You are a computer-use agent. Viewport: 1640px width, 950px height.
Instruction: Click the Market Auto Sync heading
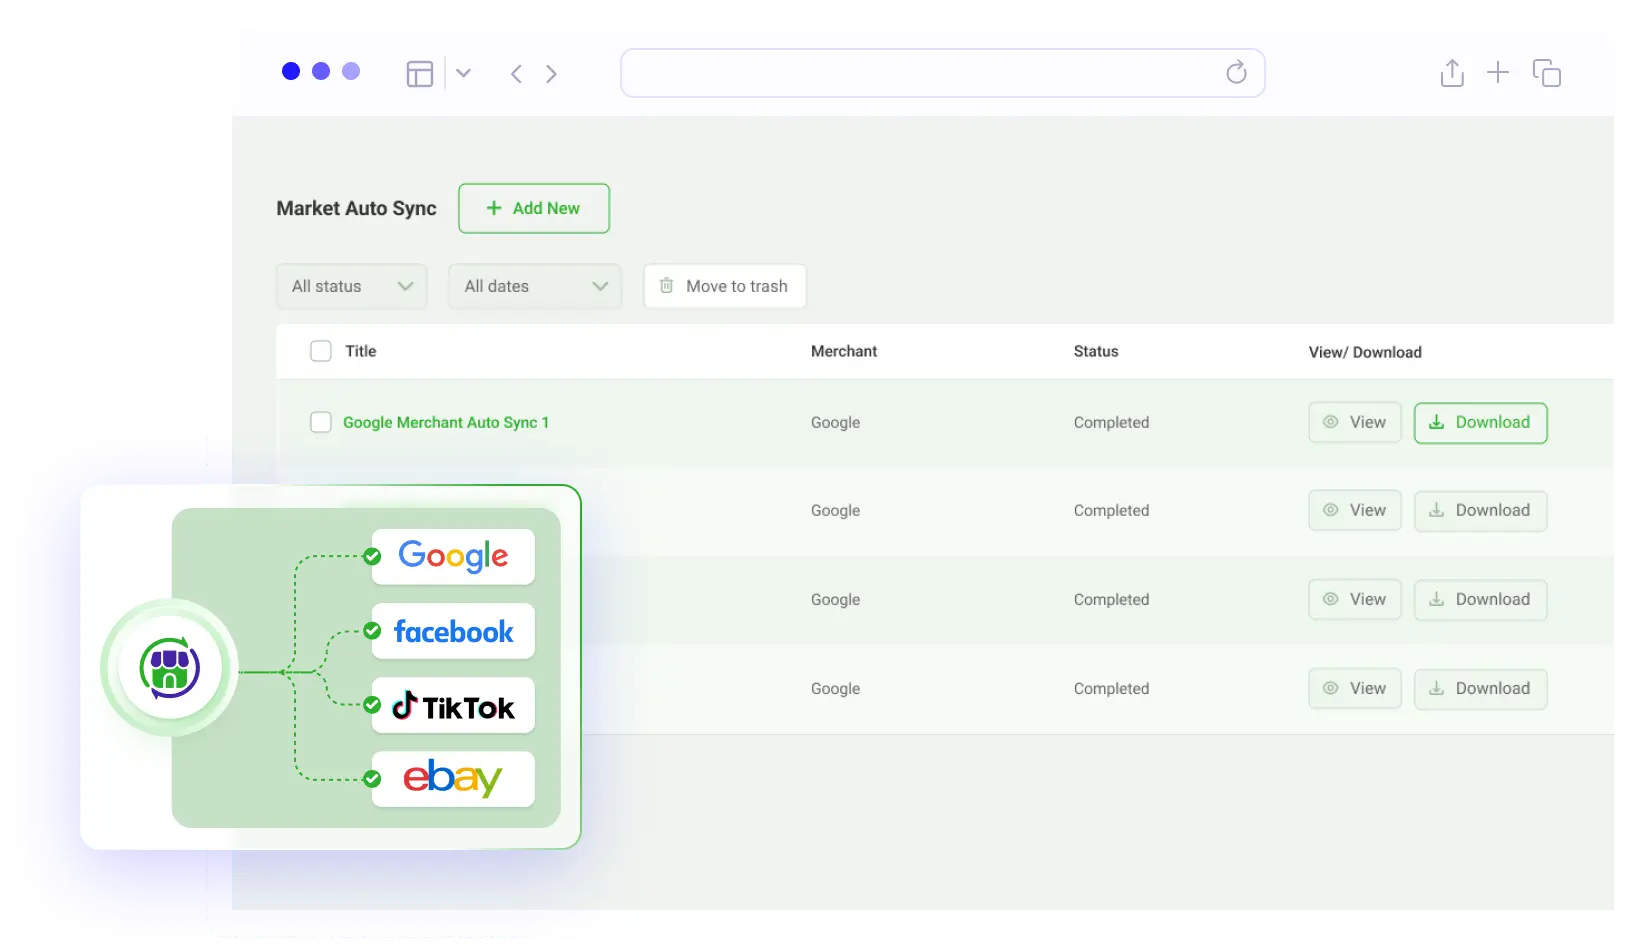click(356, 208)
